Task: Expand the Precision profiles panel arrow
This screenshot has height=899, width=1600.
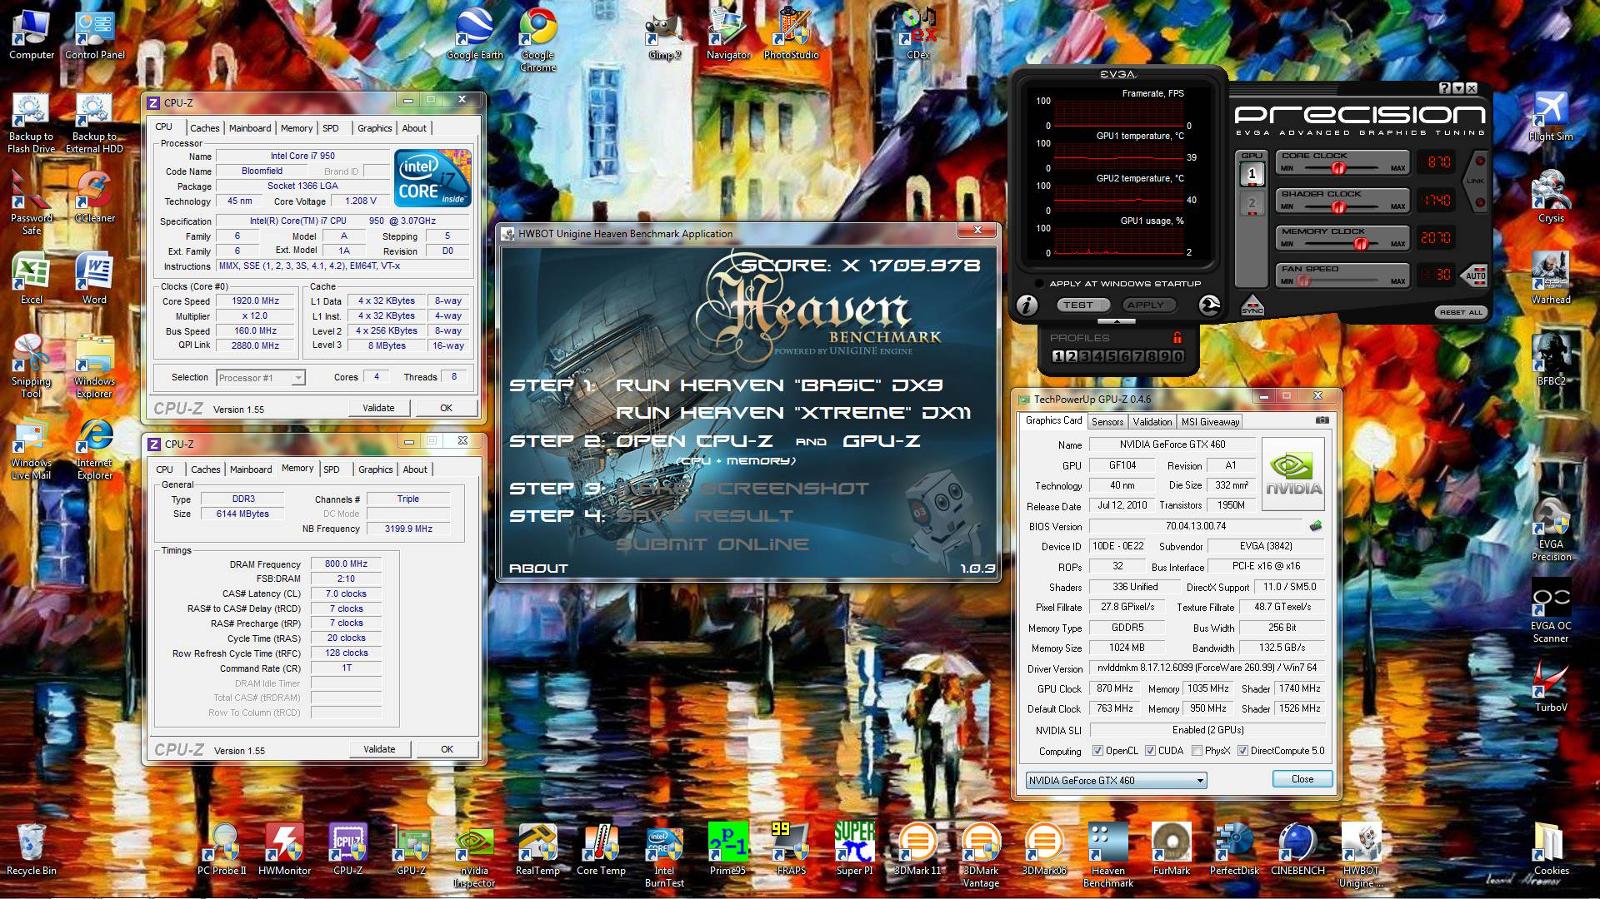Action: [x=1117, y=321]
